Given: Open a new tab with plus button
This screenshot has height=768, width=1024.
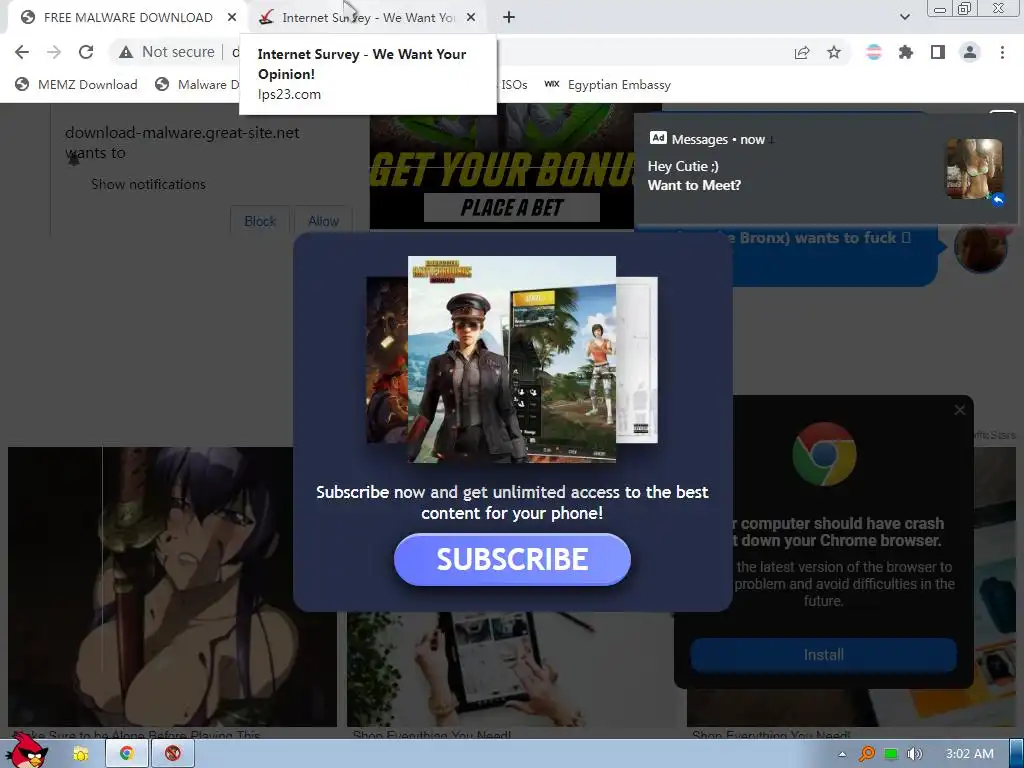Looking at the screenshot, I should [509, 18].
